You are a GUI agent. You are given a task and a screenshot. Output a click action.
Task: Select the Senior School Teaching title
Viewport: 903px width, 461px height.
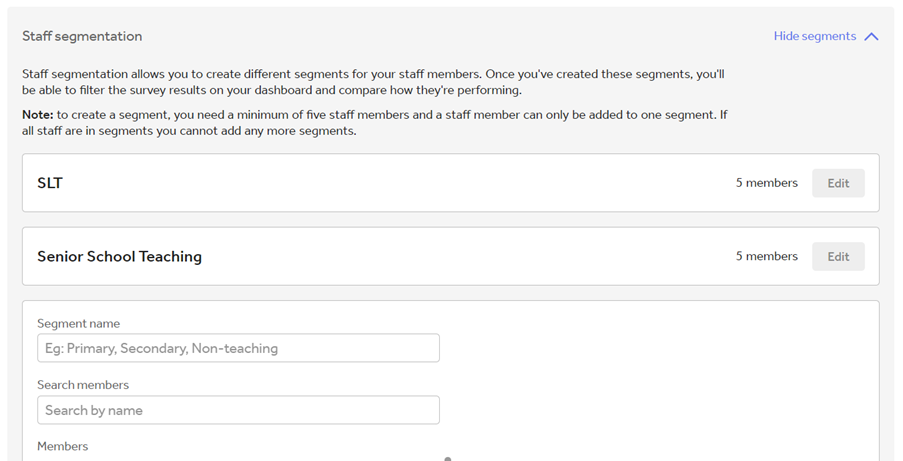119,256
